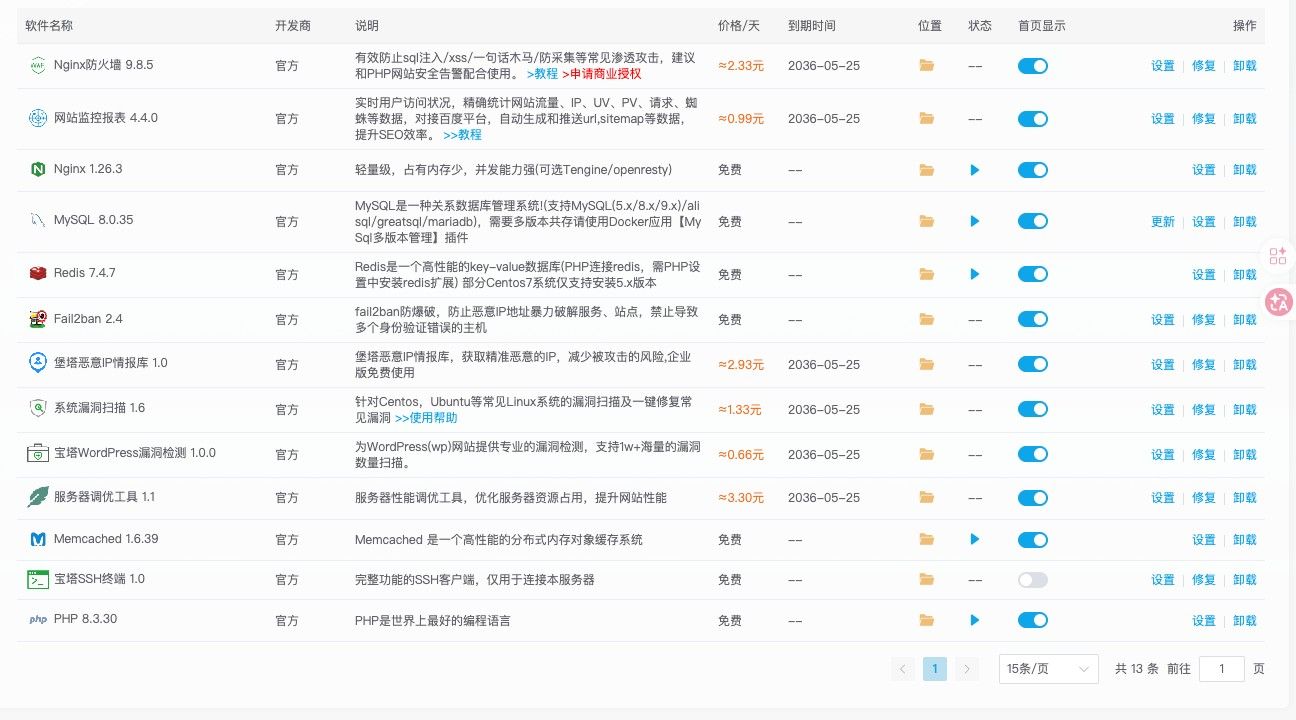The height and width of the screenshot is (720, 1296).
Task: Click the Memcached M logo icon
Action: (x=37, y=539)
